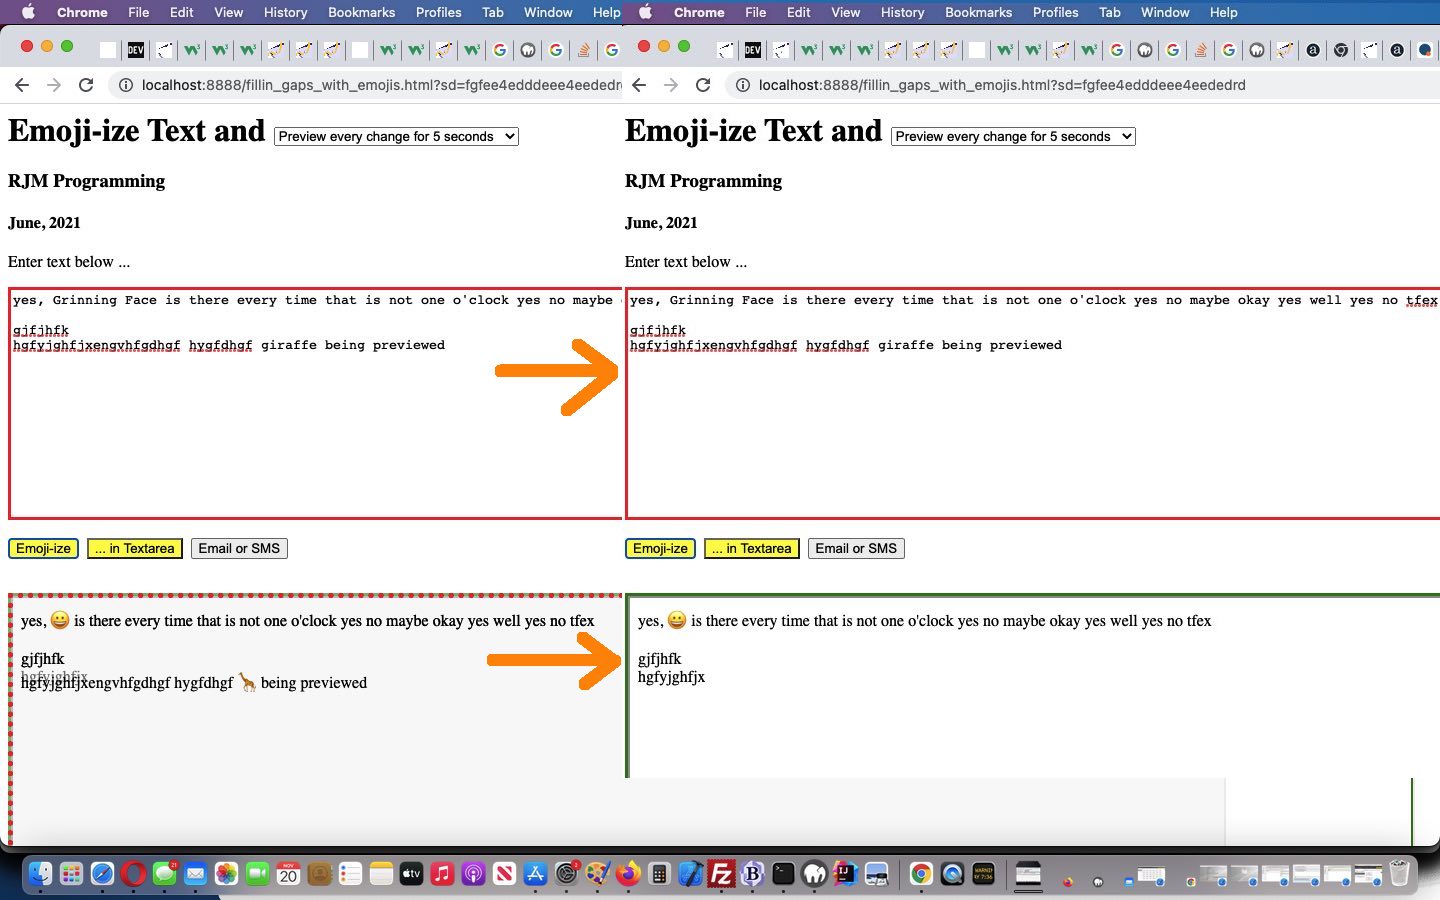Reload the page in the left browser window

pyautogui.click(x=86, y=85)
